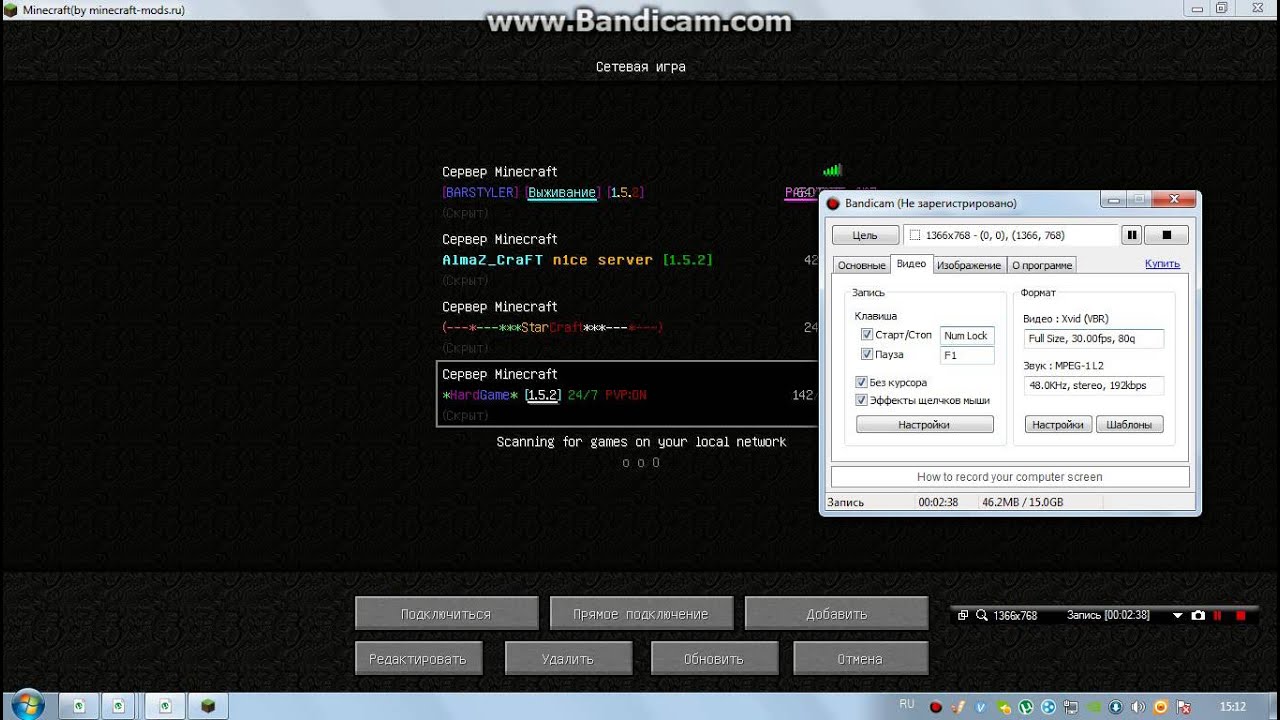1280x720 pixels.
Task: Click the second uTorrent file taskbar button
Action: 118,705
